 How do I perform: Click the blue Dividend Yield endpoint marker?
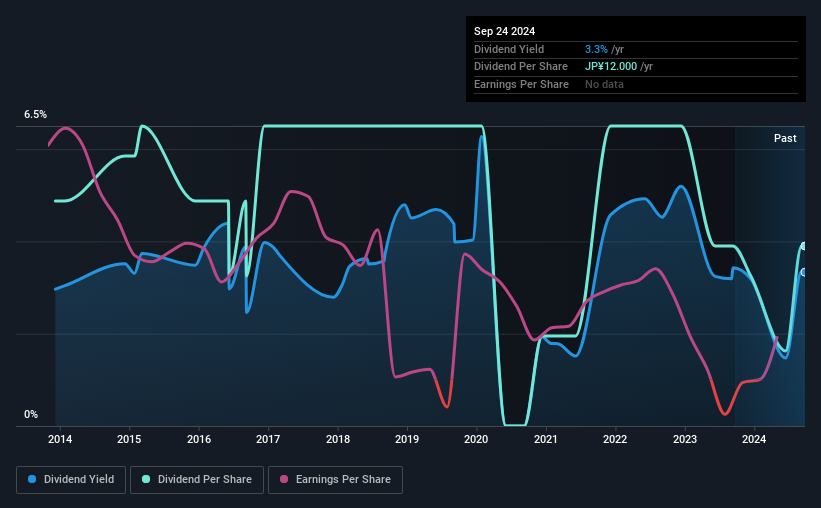tap(804, 272)
